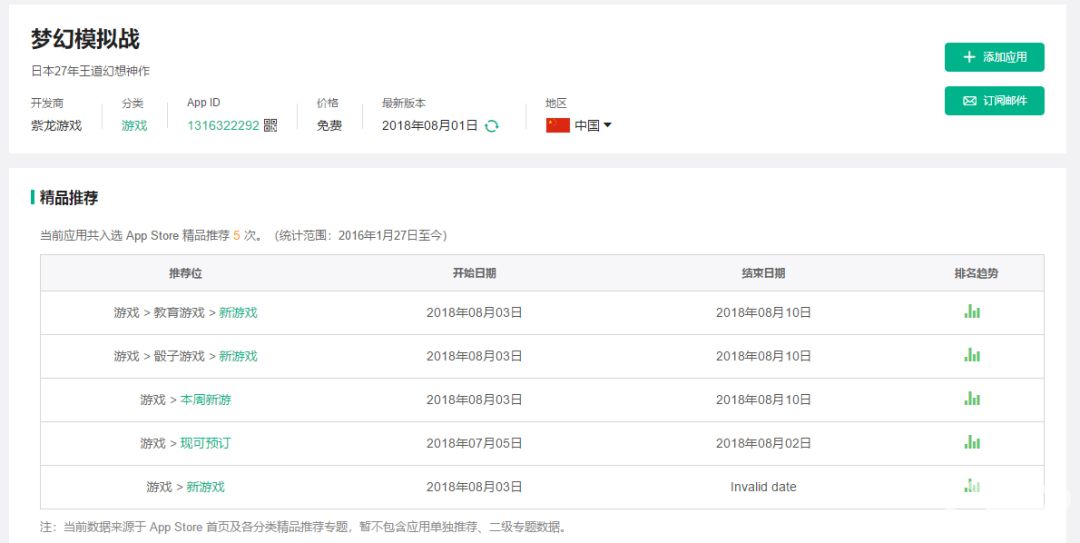Click the start date 2018年07月05日
The width and height of the screenshot is (1080, 543).
[x=474, y=443]
